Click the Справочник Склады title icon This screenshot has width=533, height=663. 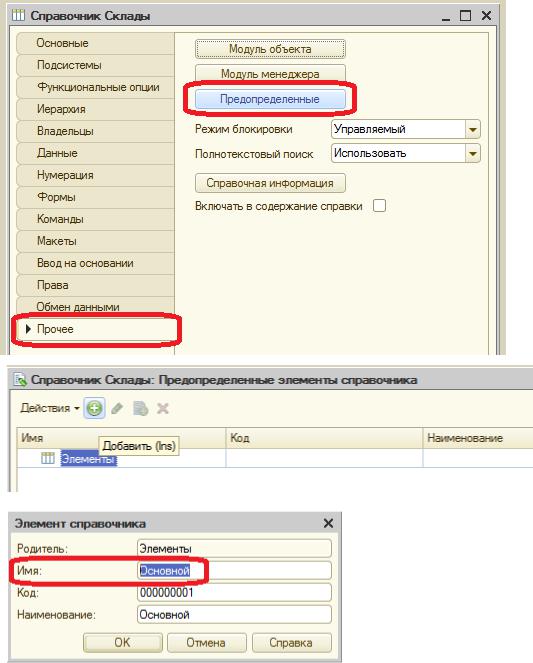pyautogui.click(x=18, y=16)
